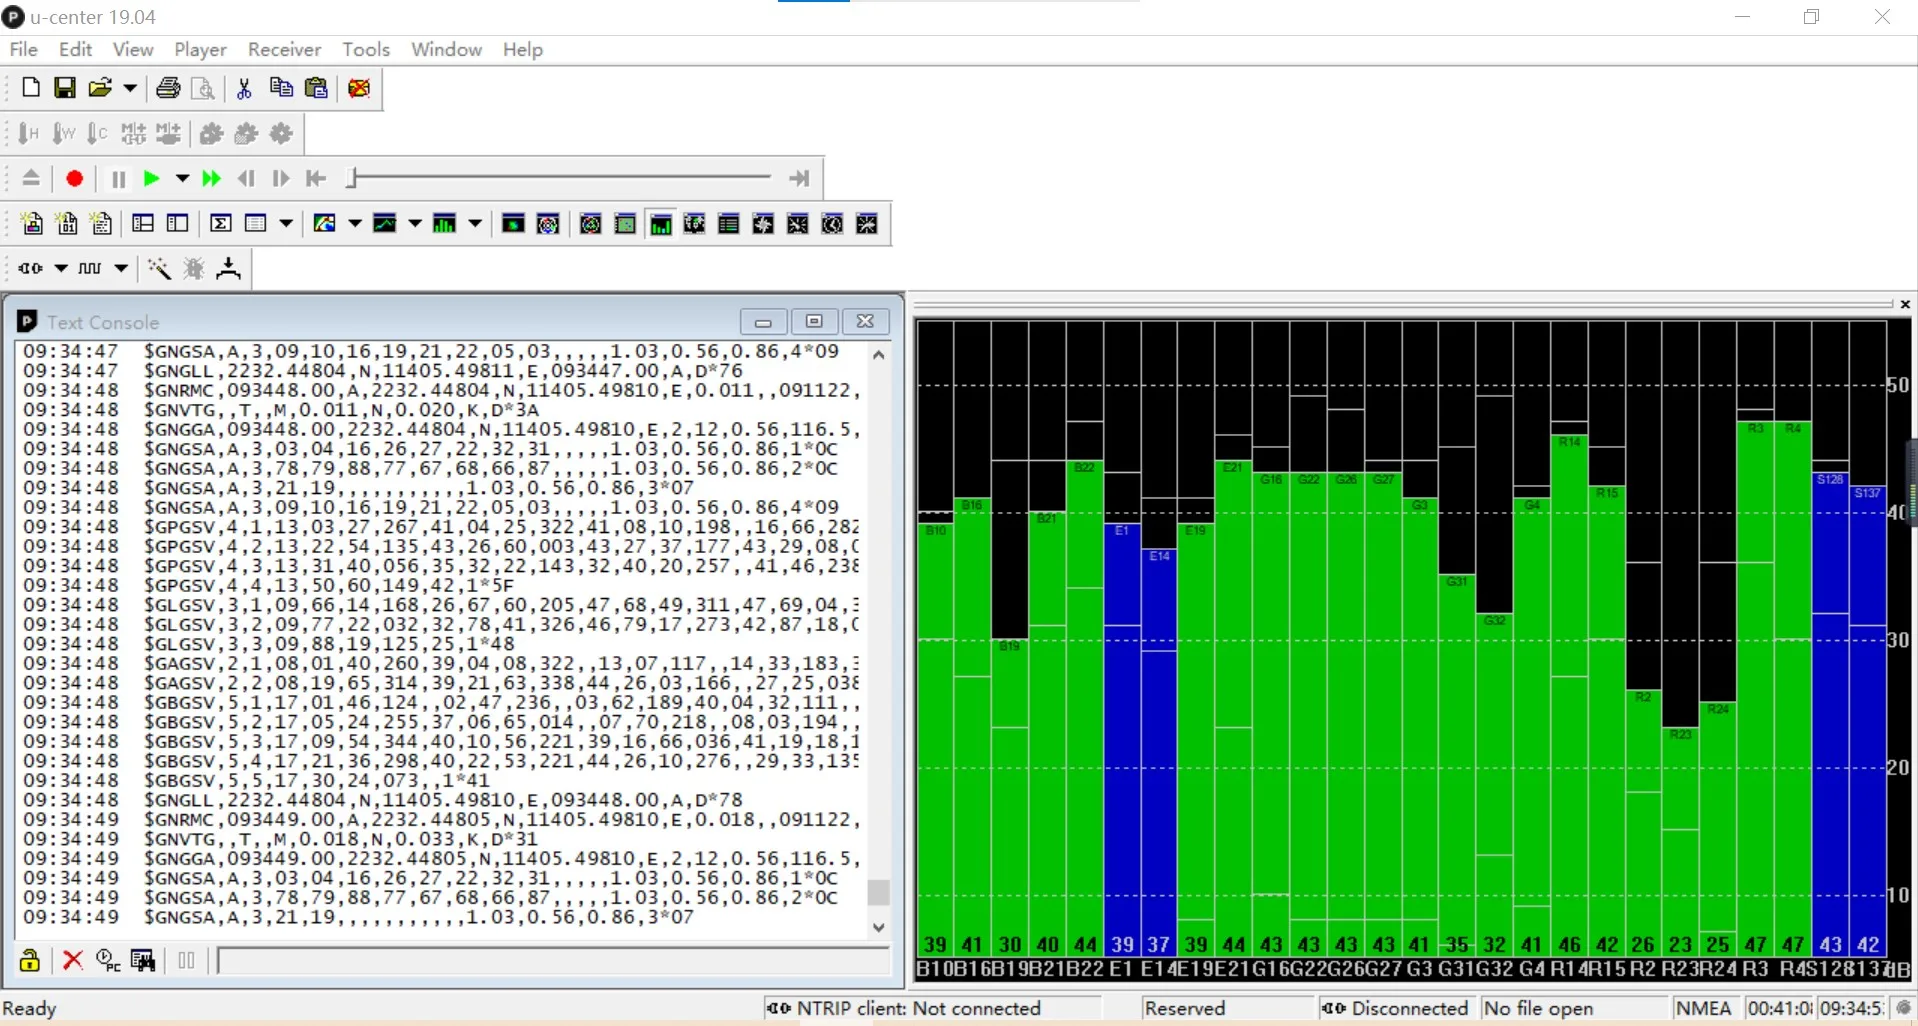Expand the baudrate dropdown arrow
Image resolution: width=1918 pixels, height=1026 pixels.
tap(121, 268)
